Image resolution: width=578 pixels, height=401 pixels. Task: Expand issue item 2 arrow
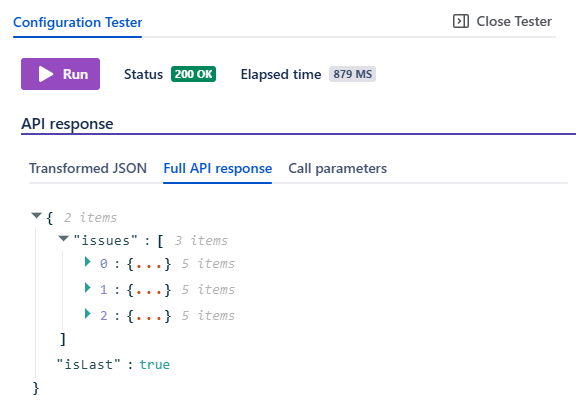88,314
